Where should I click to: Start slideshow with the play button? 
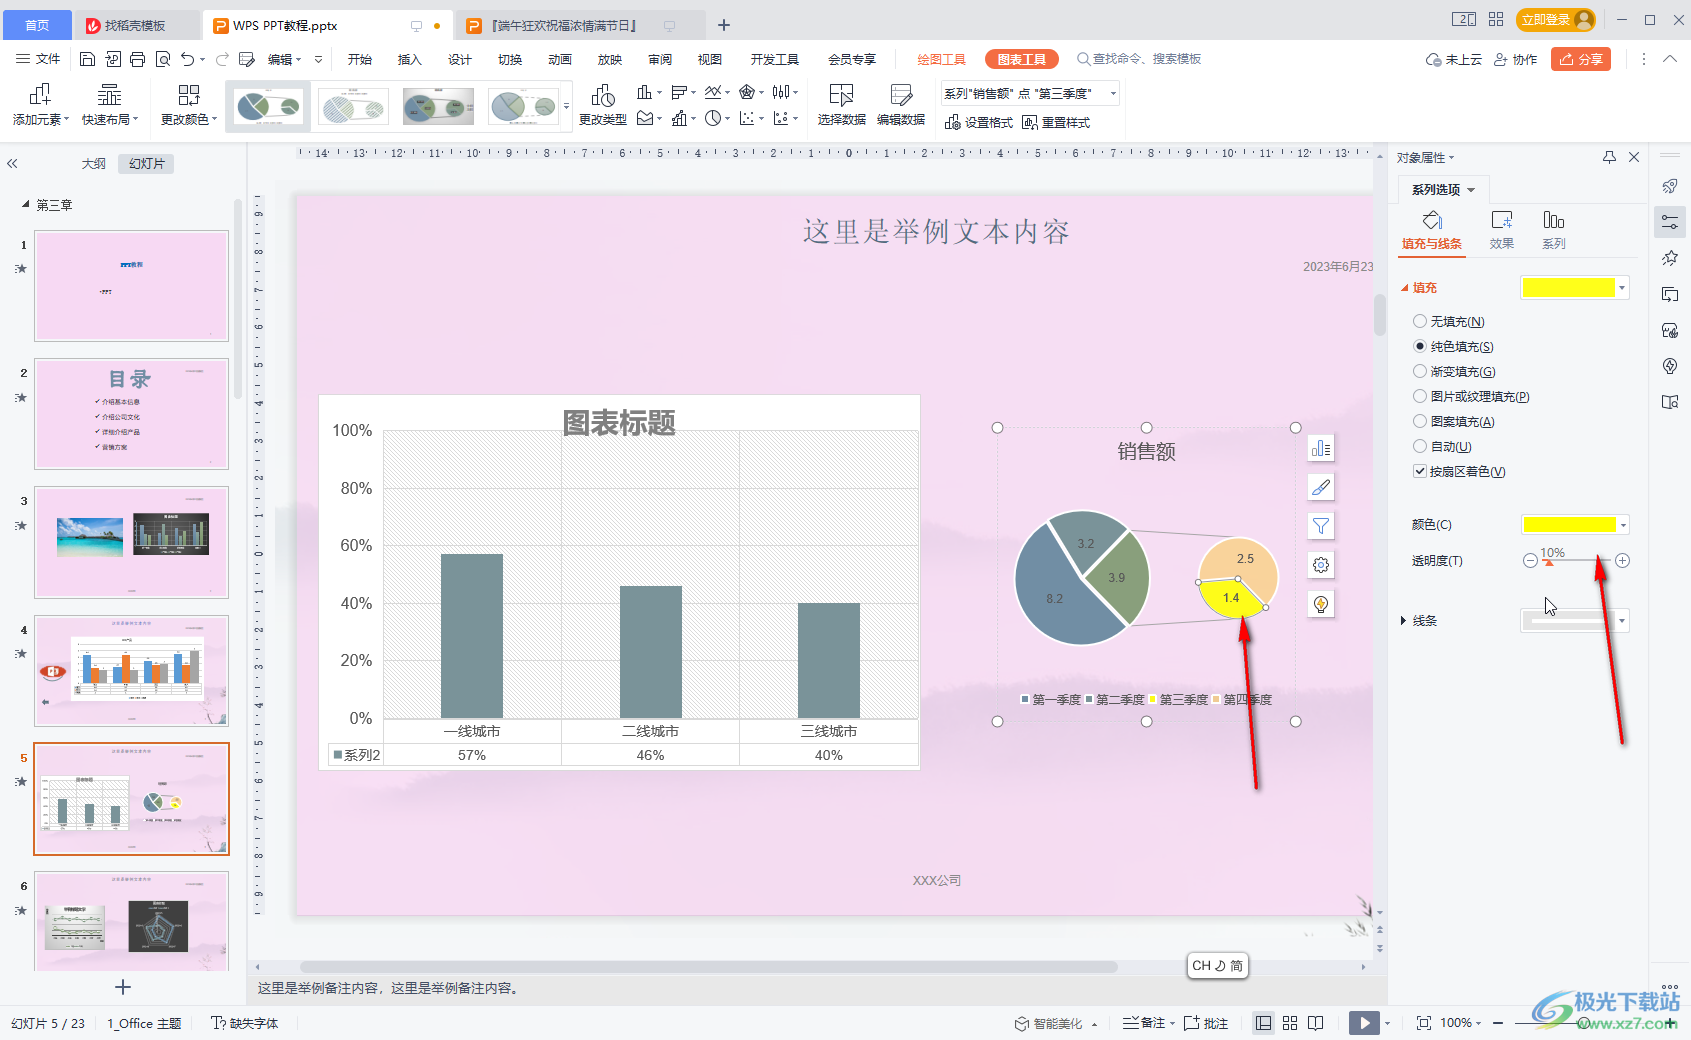point(1364,1023)
